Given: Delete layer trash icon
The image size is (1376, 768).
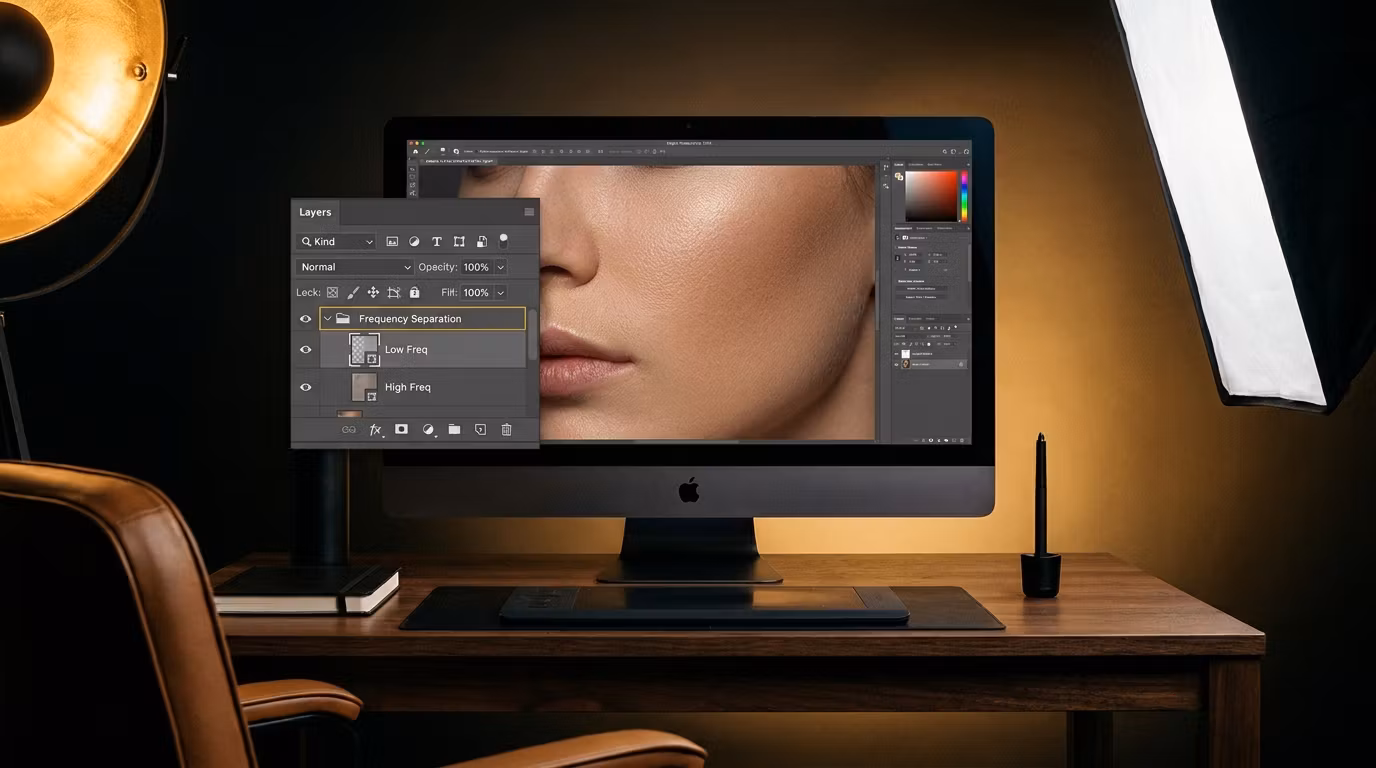Looking at the screenshot, I should pos(506,429).
